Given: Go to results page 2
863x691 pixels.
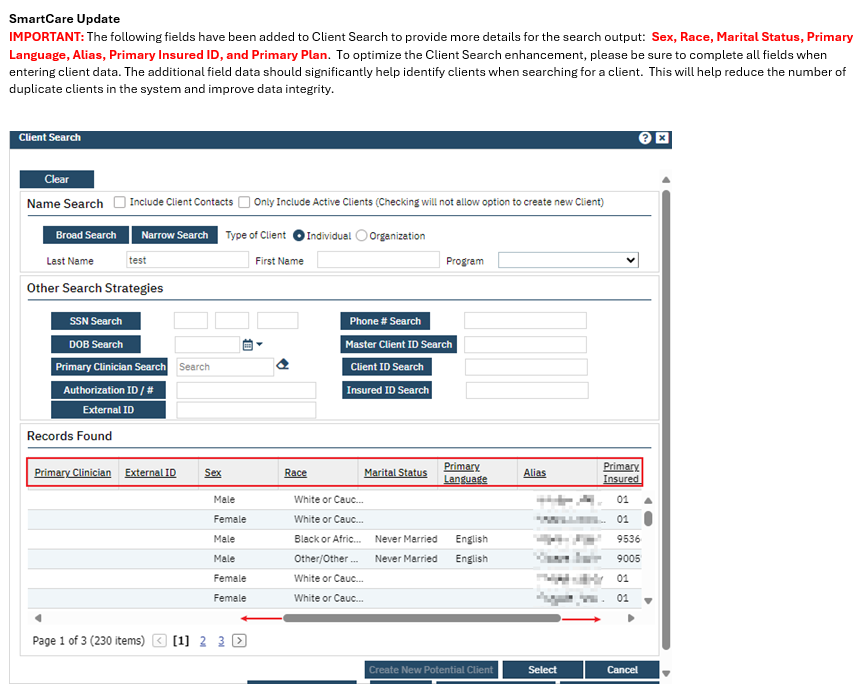Looking at the screenshot, I should click(203, 640).
